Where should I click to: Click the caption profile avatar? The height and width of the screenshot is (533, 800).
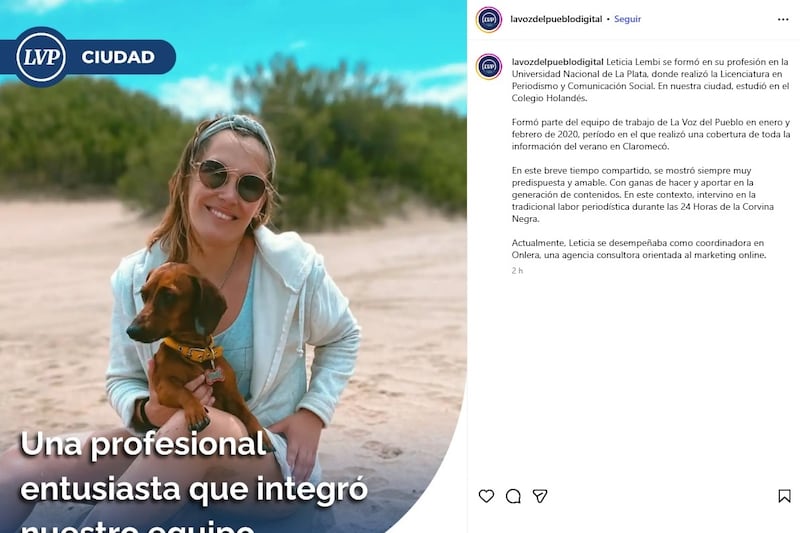(x=489, y=66)
